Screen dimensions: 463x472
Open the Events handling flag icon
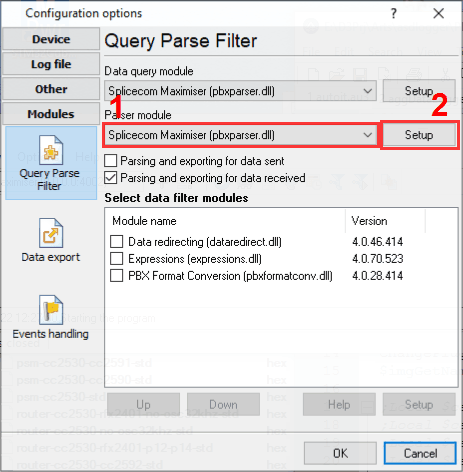coord(51,310)
